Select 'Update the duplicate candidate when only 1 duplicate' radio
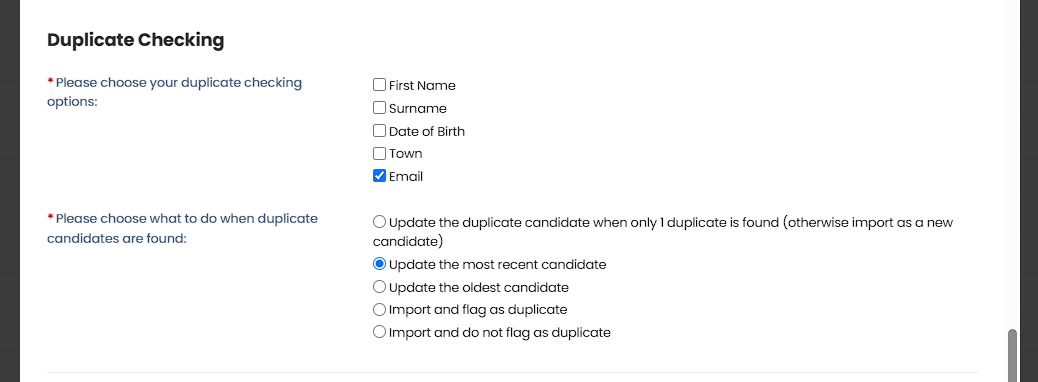Screen dimensions: 1038x382 379,222
